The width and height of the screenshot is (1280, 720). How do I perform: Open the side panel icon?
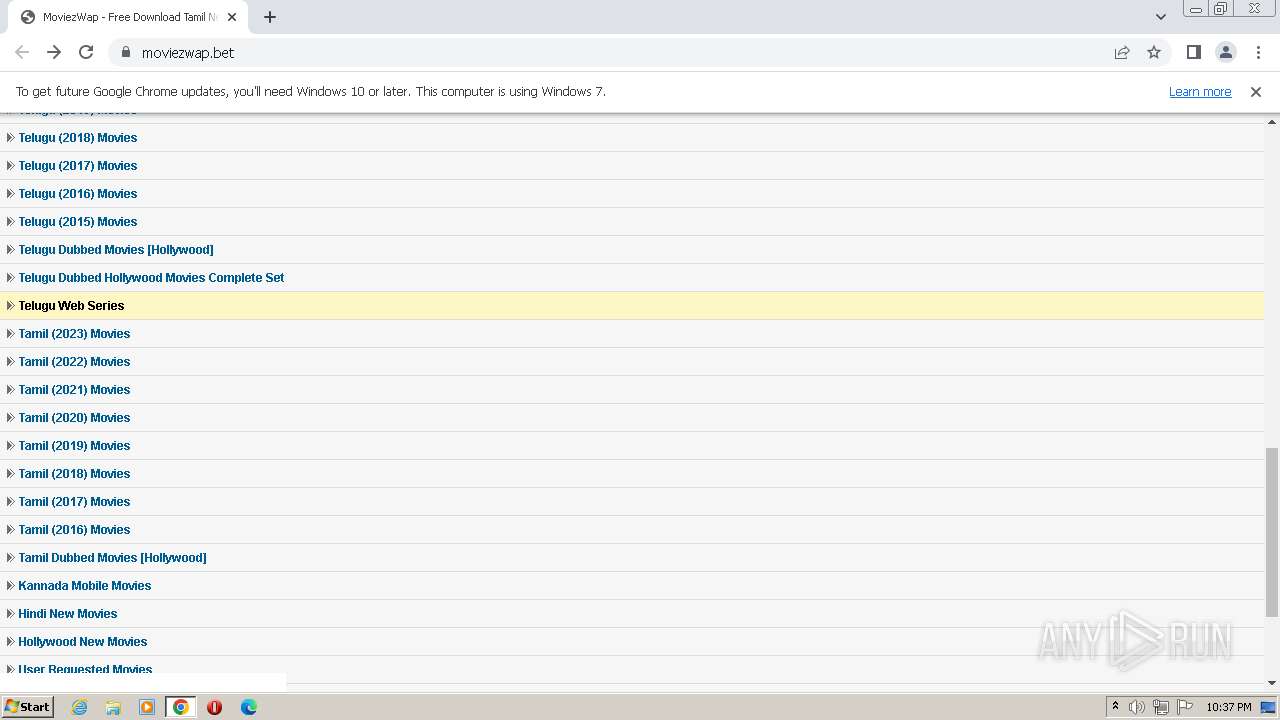pyautogui.click(x=1194, y=52)
